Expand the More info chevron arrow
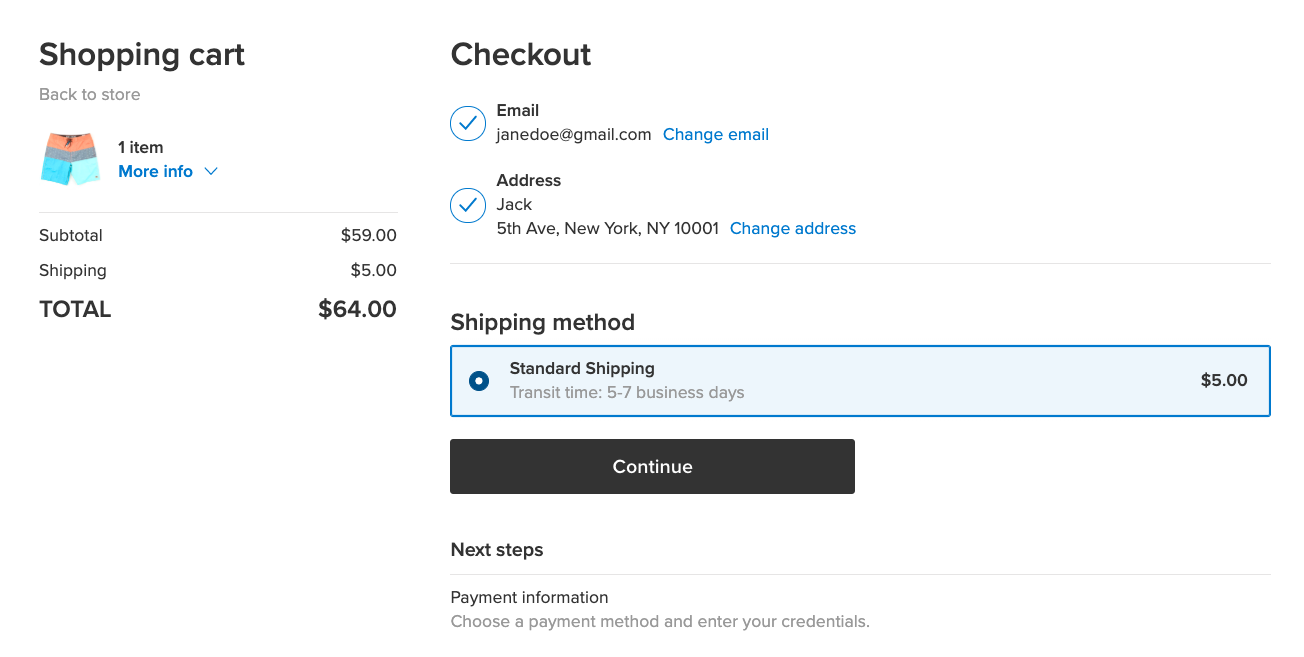Image resolution: width=1304 pixels, height=657 pixels. click(211, 171)
